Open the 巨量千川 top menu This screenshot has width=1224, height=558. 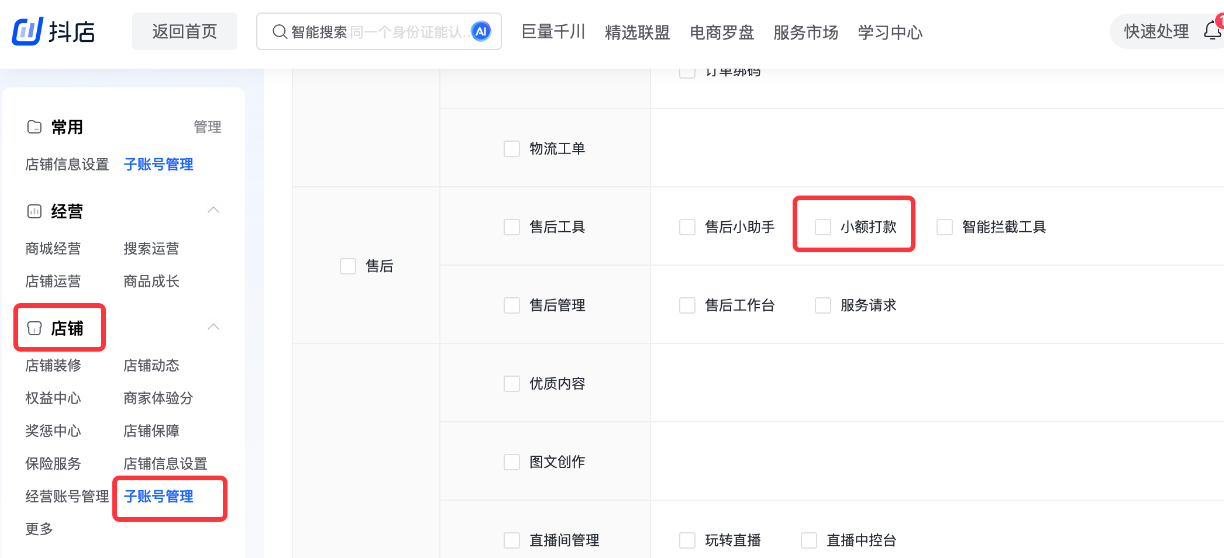point(553,32)
